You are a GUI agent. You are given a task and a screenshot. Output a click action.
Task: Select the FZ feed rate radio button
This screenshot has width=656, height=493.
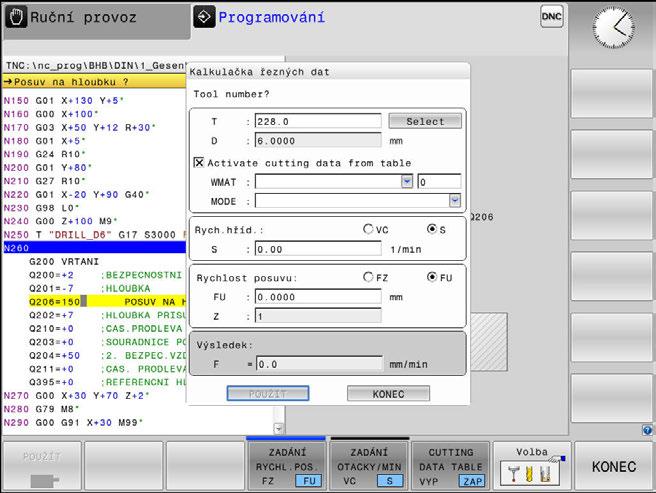click(368, 277)
